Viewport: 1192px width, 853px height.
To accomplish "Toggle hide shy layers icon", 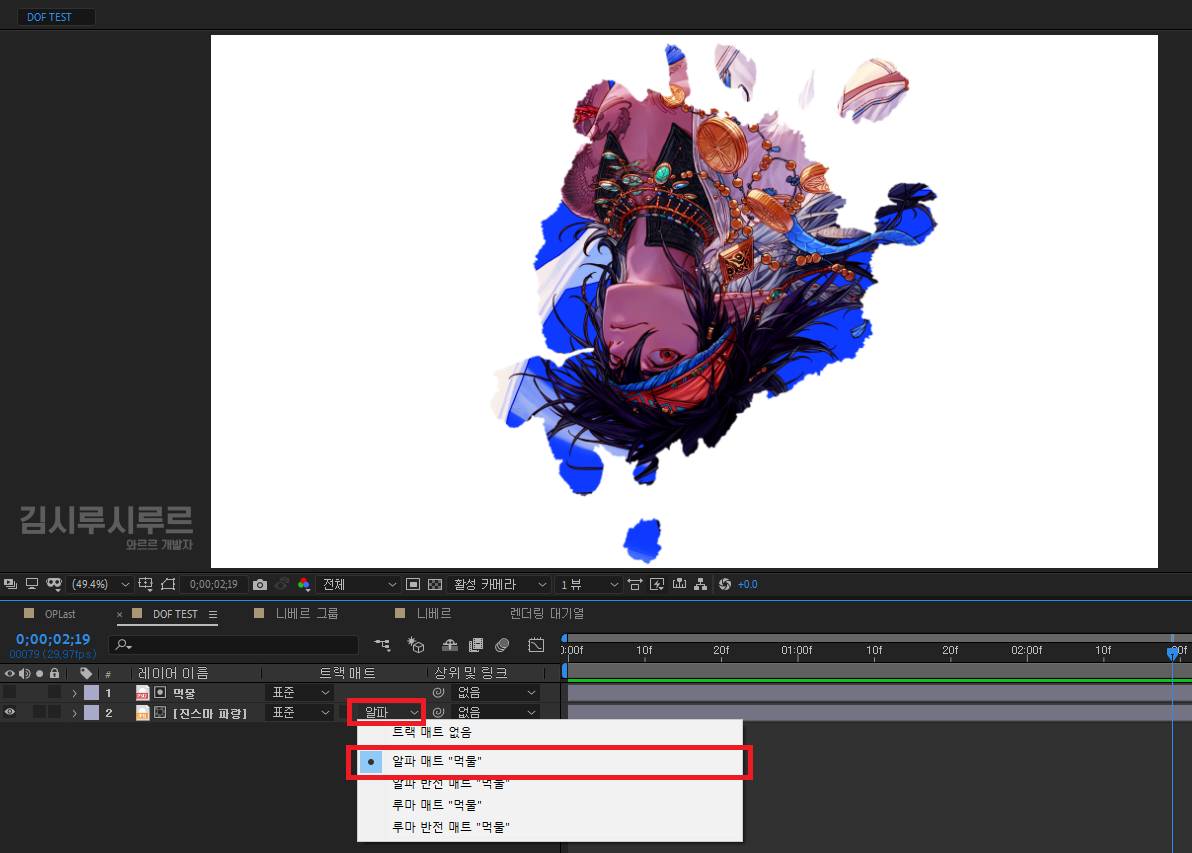I will (450, 645).
